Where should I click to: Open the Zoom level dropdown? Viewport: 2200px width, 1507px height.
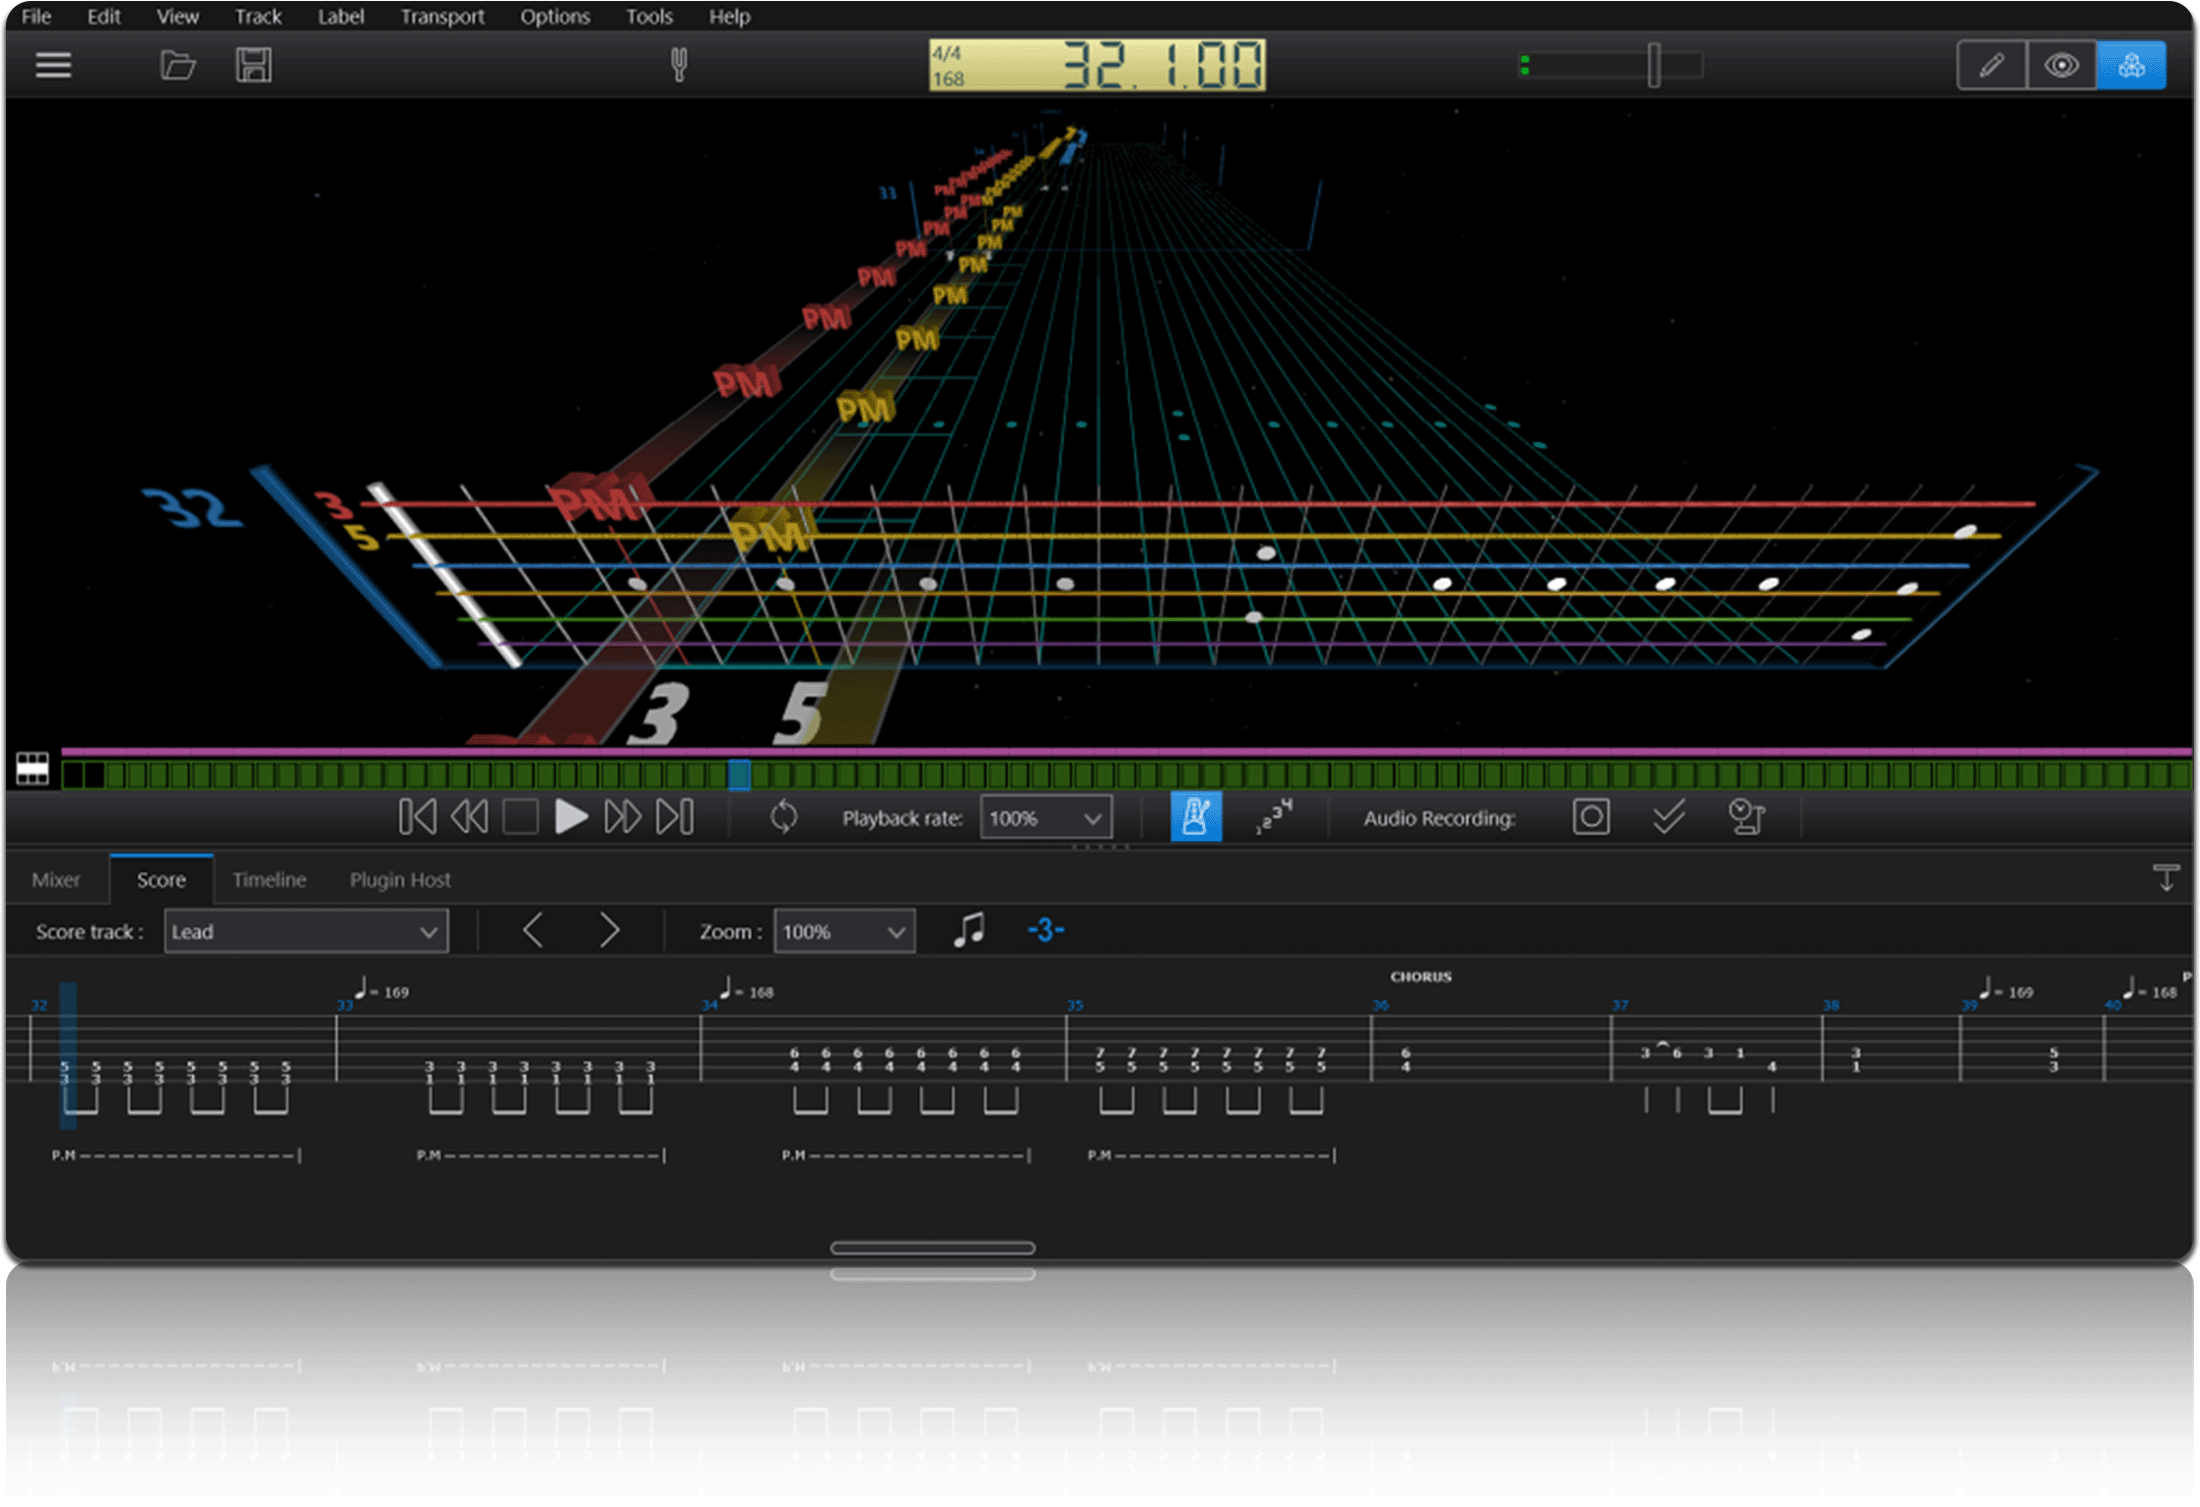[843, 931]
